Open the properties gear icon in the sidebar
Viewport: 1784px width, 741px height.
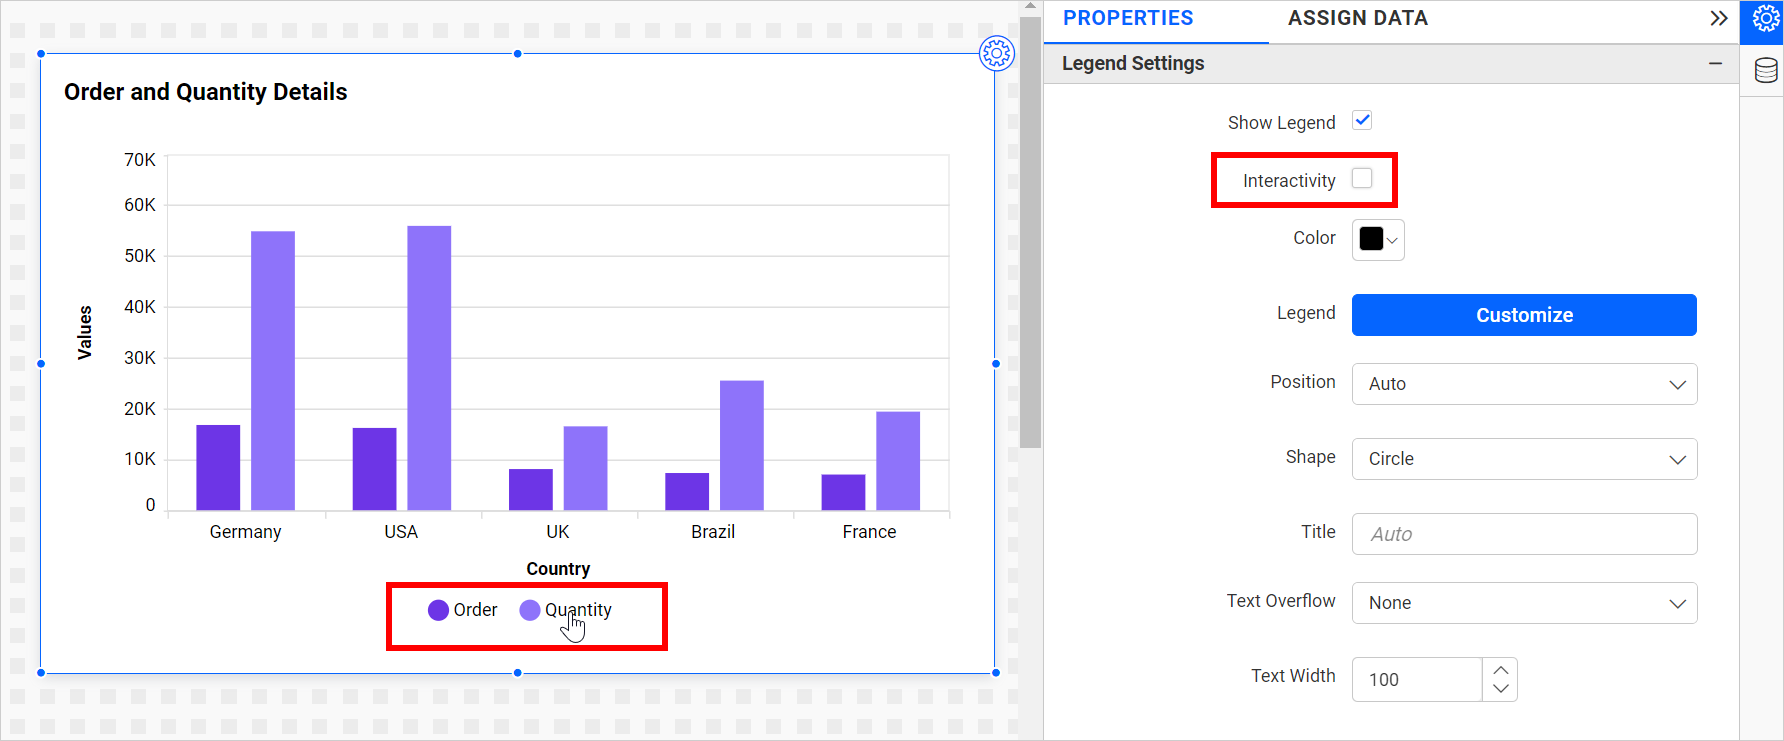point(1765,20)
